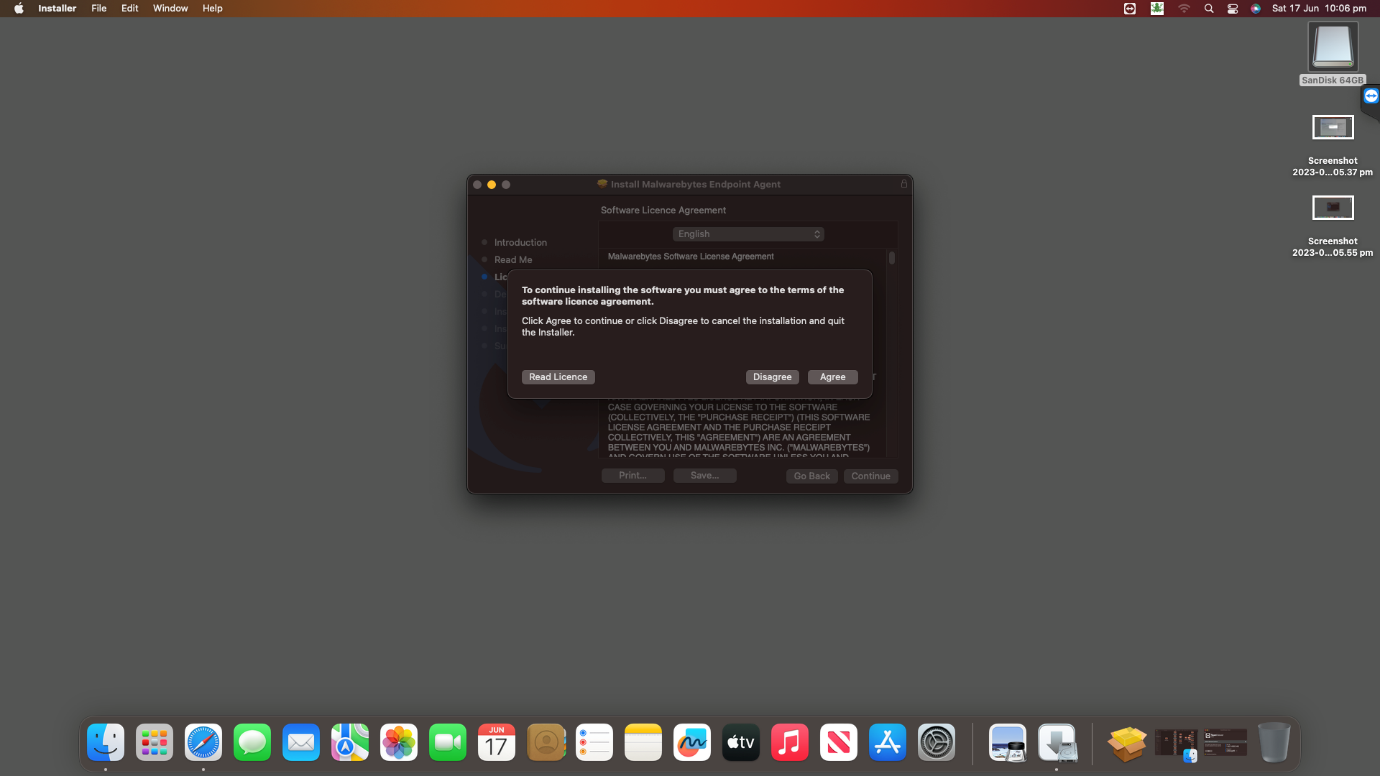Viewport: 1380px width, 776px height.
Task: Select the Introduction step in the installer sidebar
Action: 520,242
